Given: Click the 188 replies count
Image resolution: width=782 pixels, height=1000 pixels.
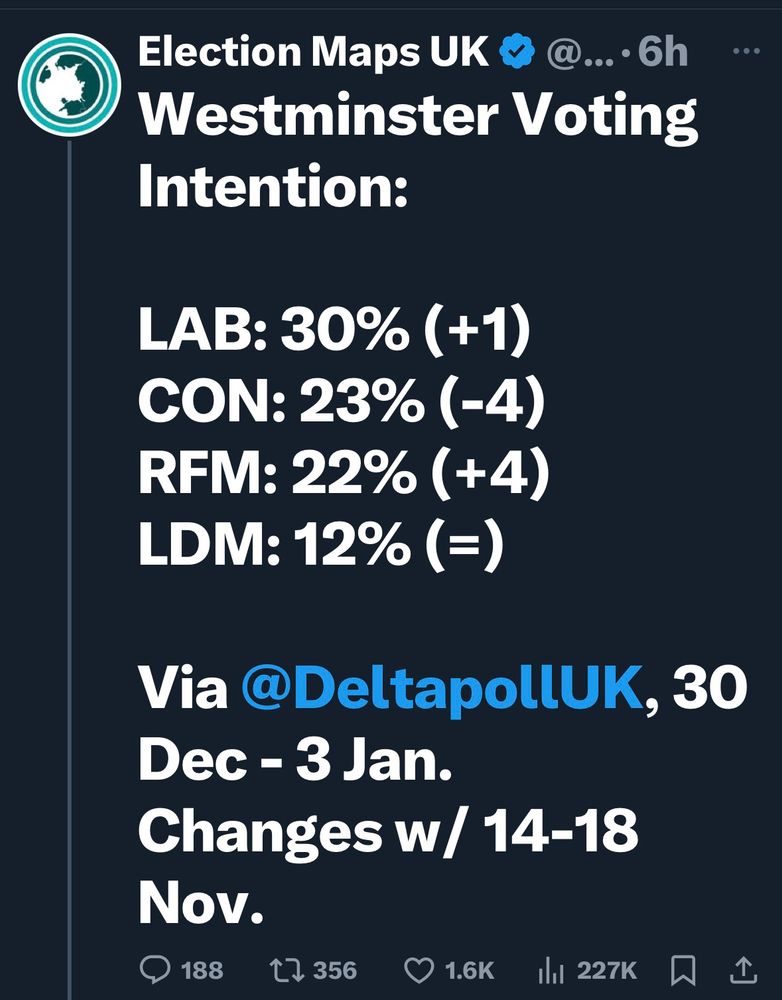Looking at the screenshot, I should [203, 970].
